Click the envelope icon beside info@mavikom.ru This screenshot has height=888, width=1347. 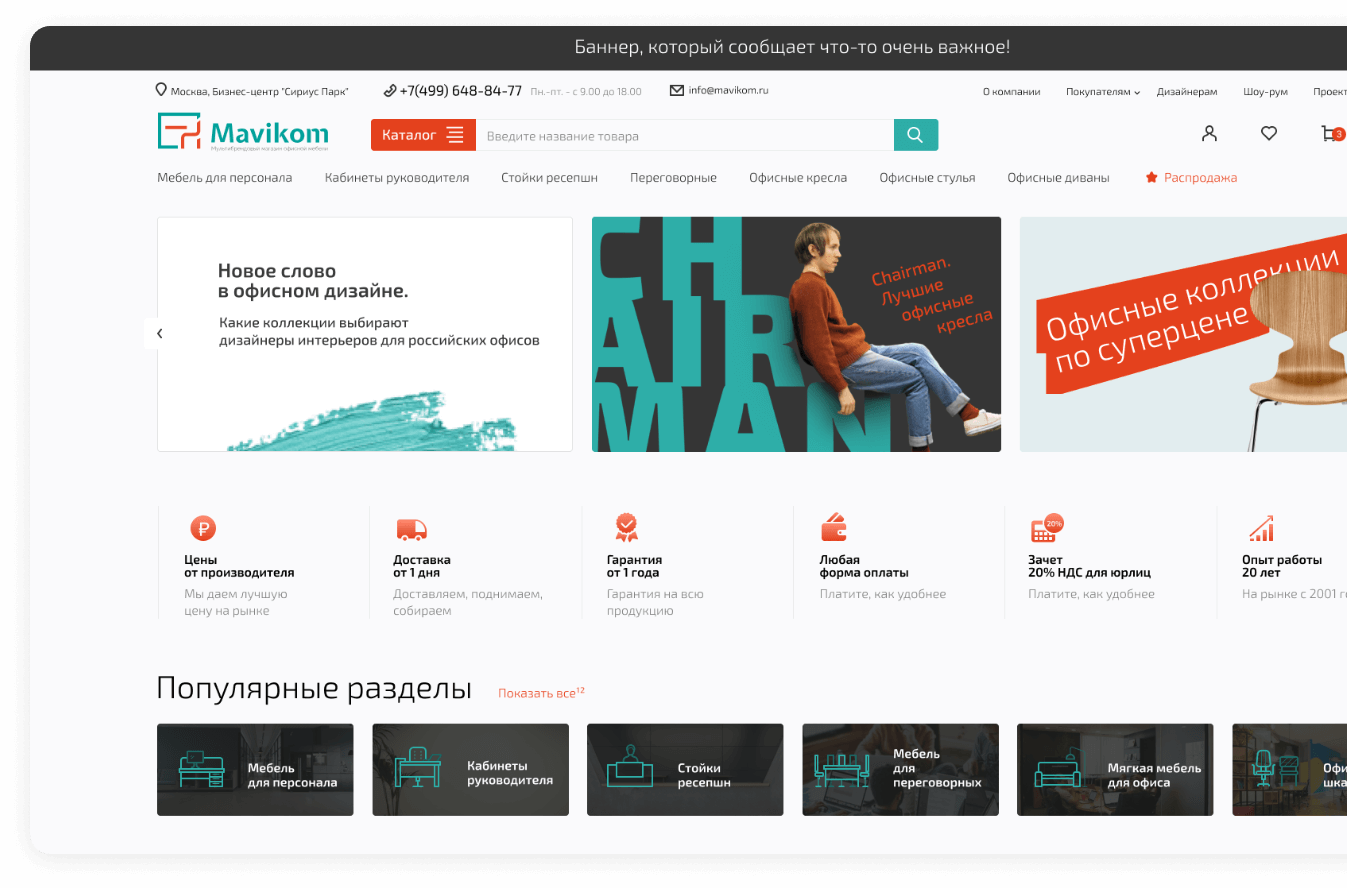677,90
